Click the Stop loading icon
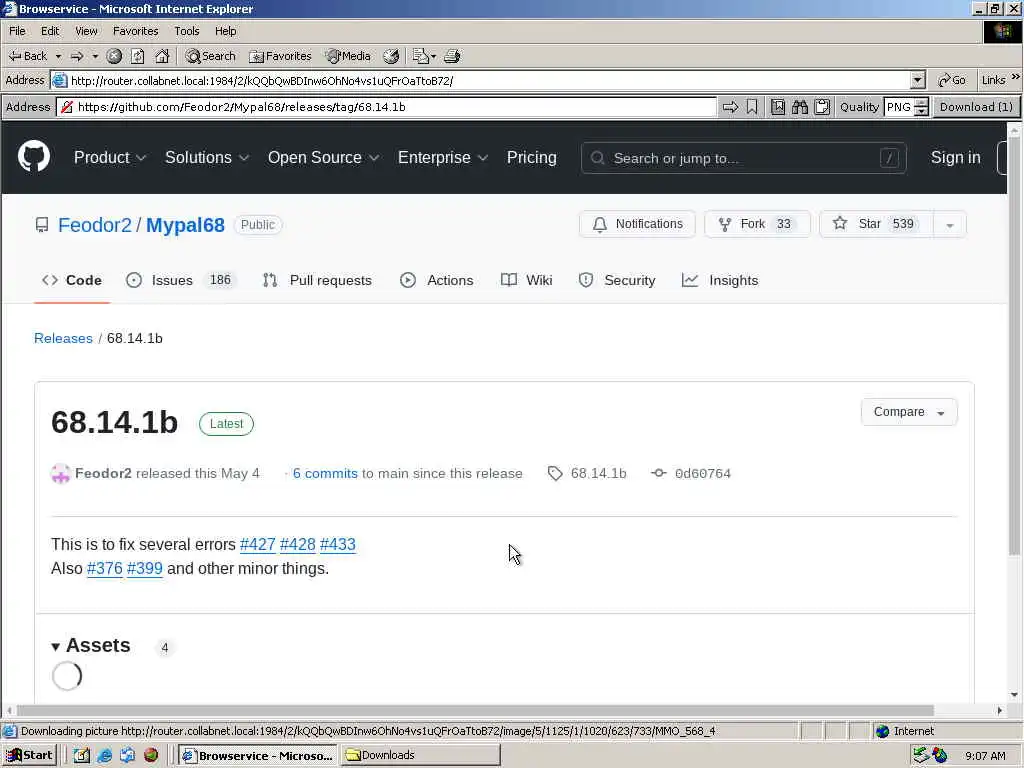 coord(114,56)
